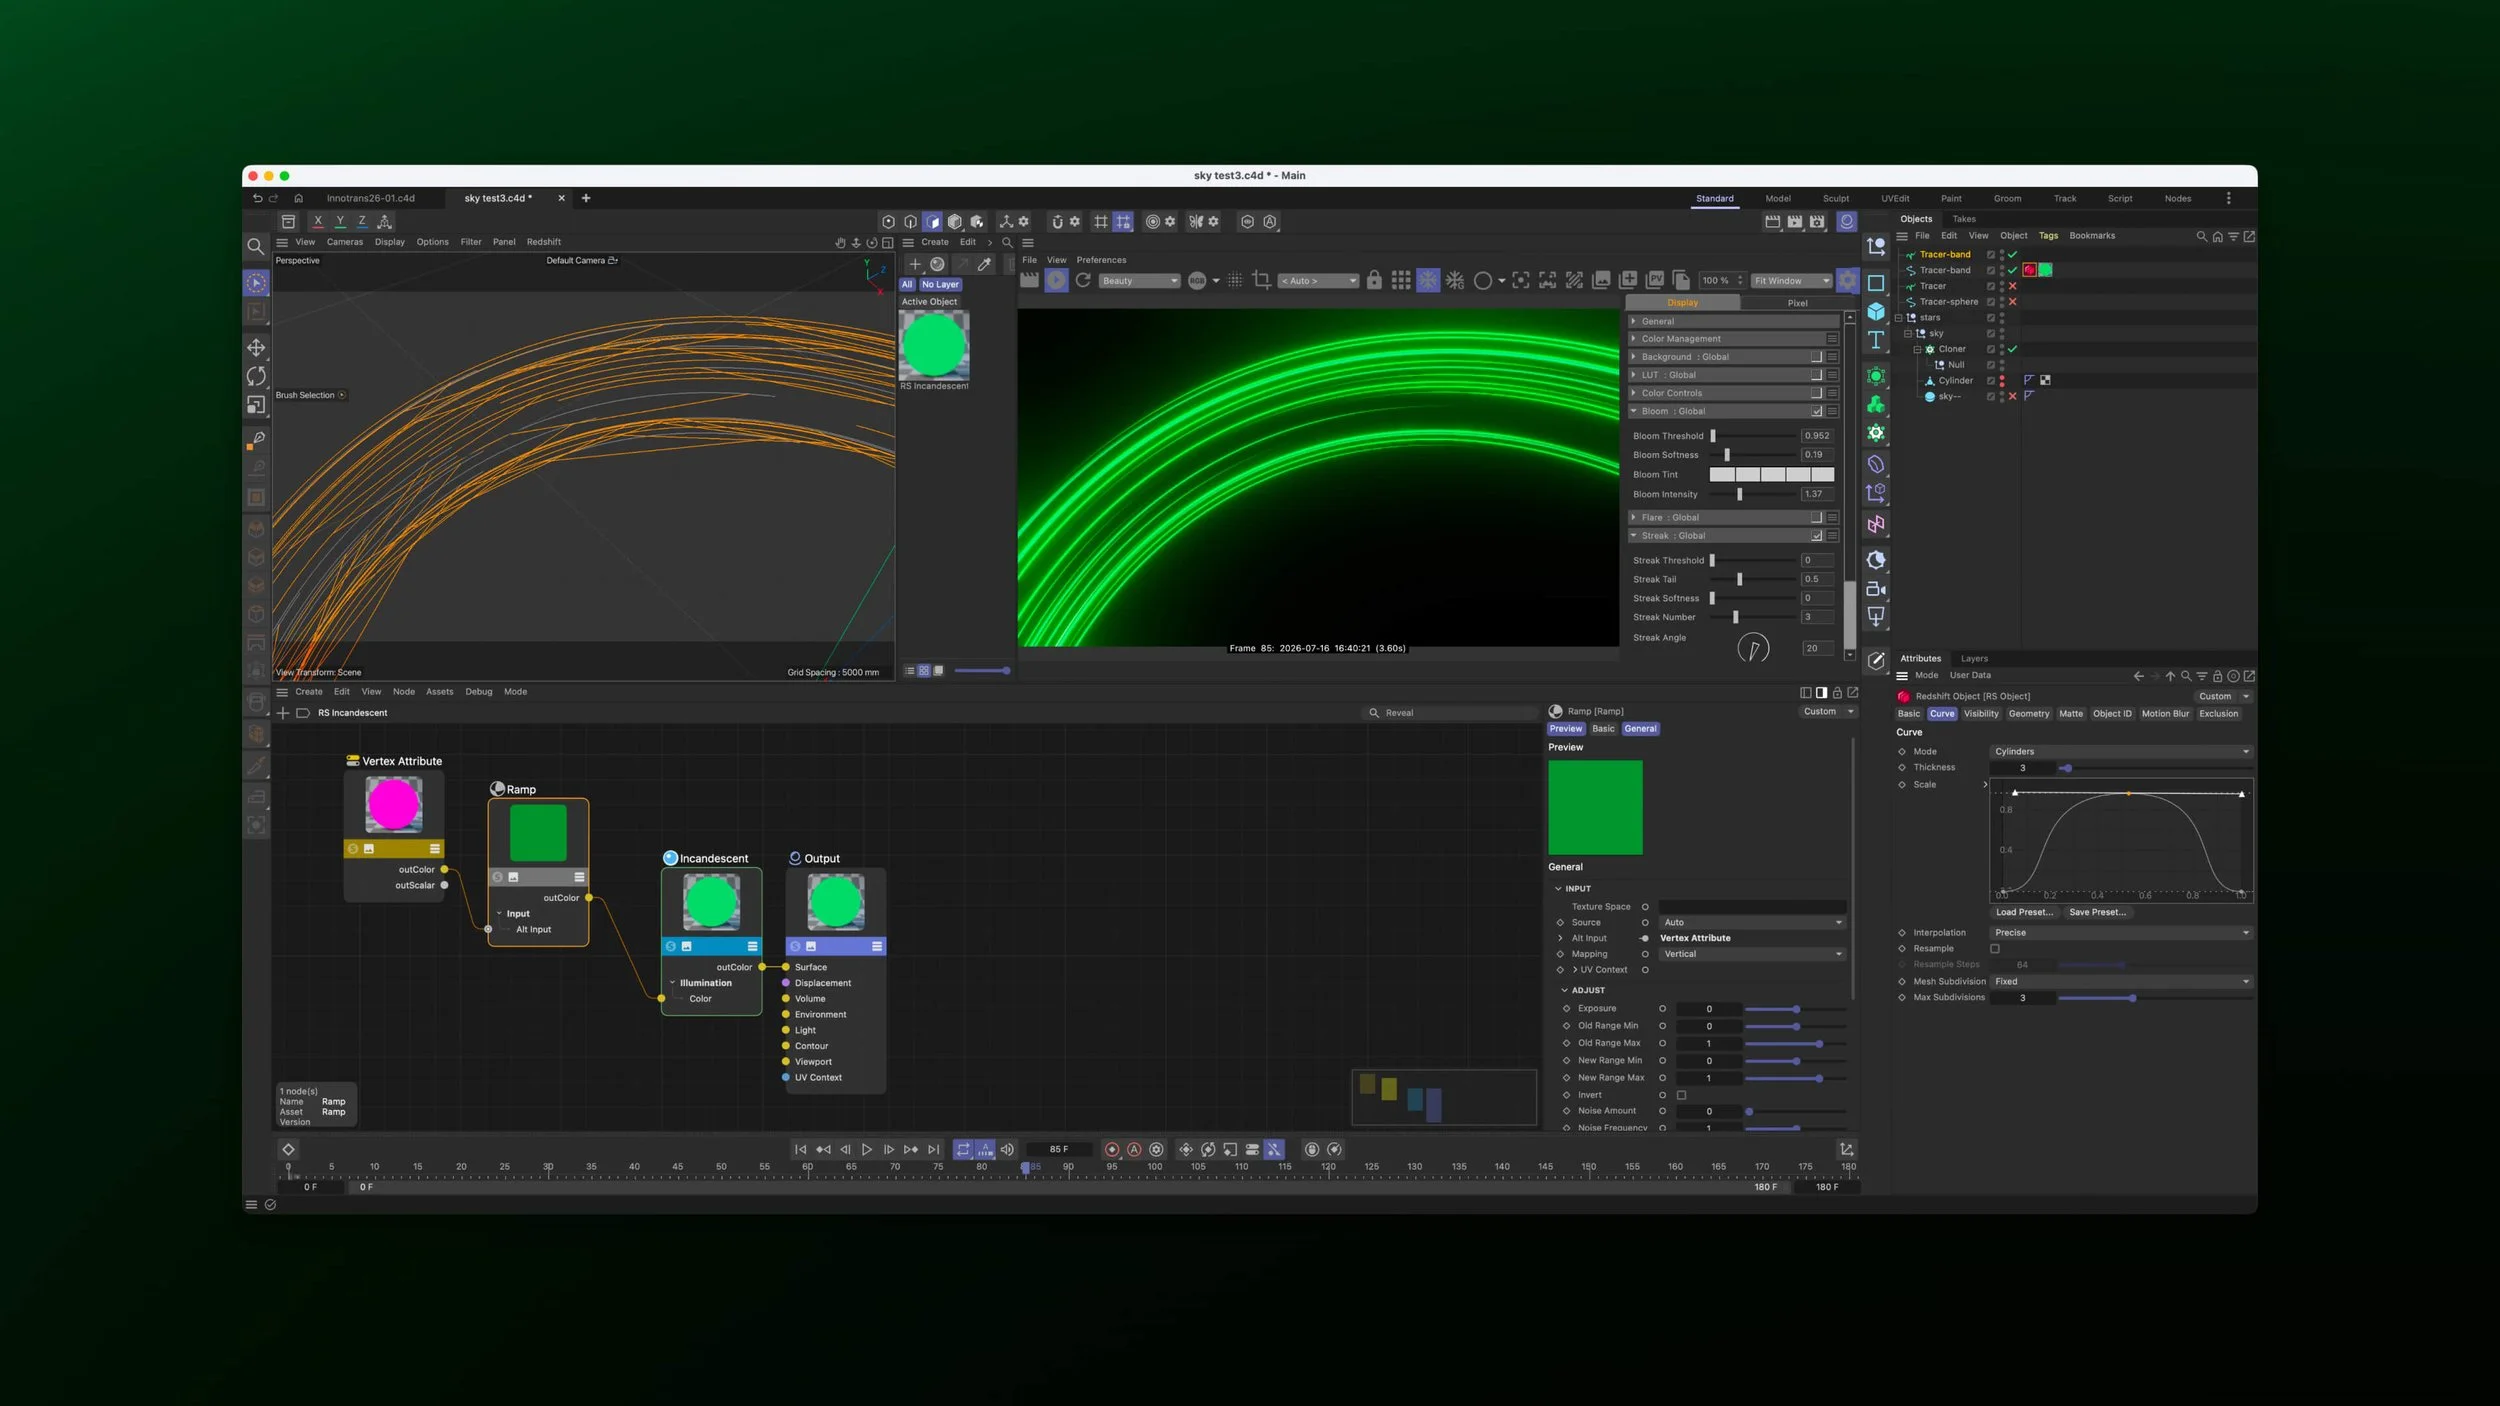
Task: Select the Geometry attribute tab
Action: click(2028, 714)
